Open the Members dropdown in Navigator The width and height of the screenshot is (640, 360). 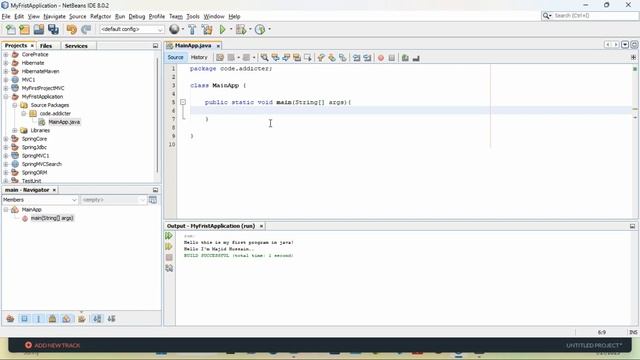click(40, 200)
